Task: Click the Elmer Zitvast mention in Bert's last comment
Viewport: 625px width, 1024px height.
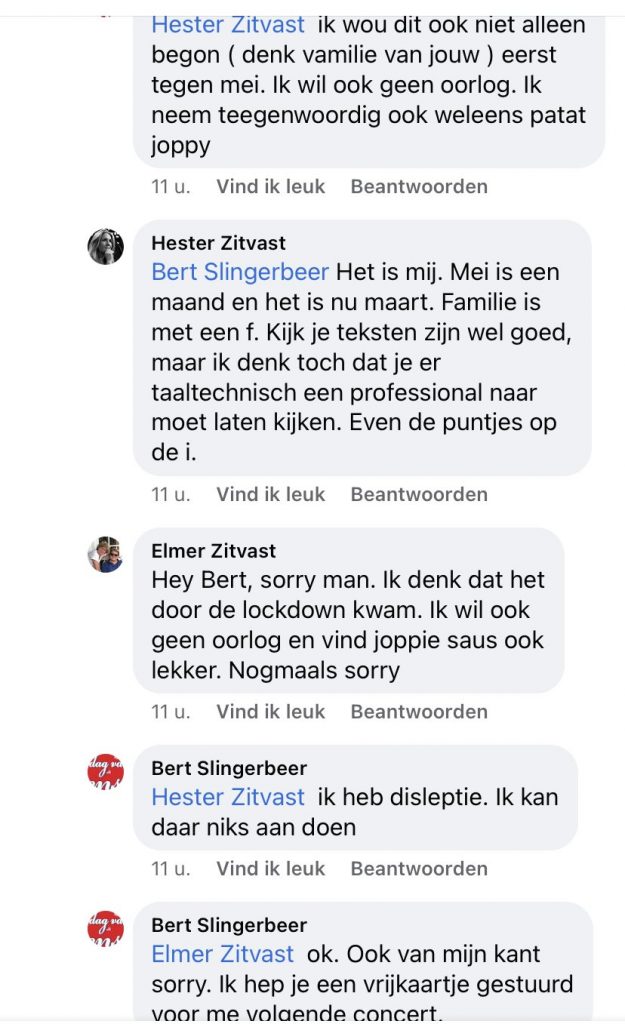Action: [x=222, y=955]
